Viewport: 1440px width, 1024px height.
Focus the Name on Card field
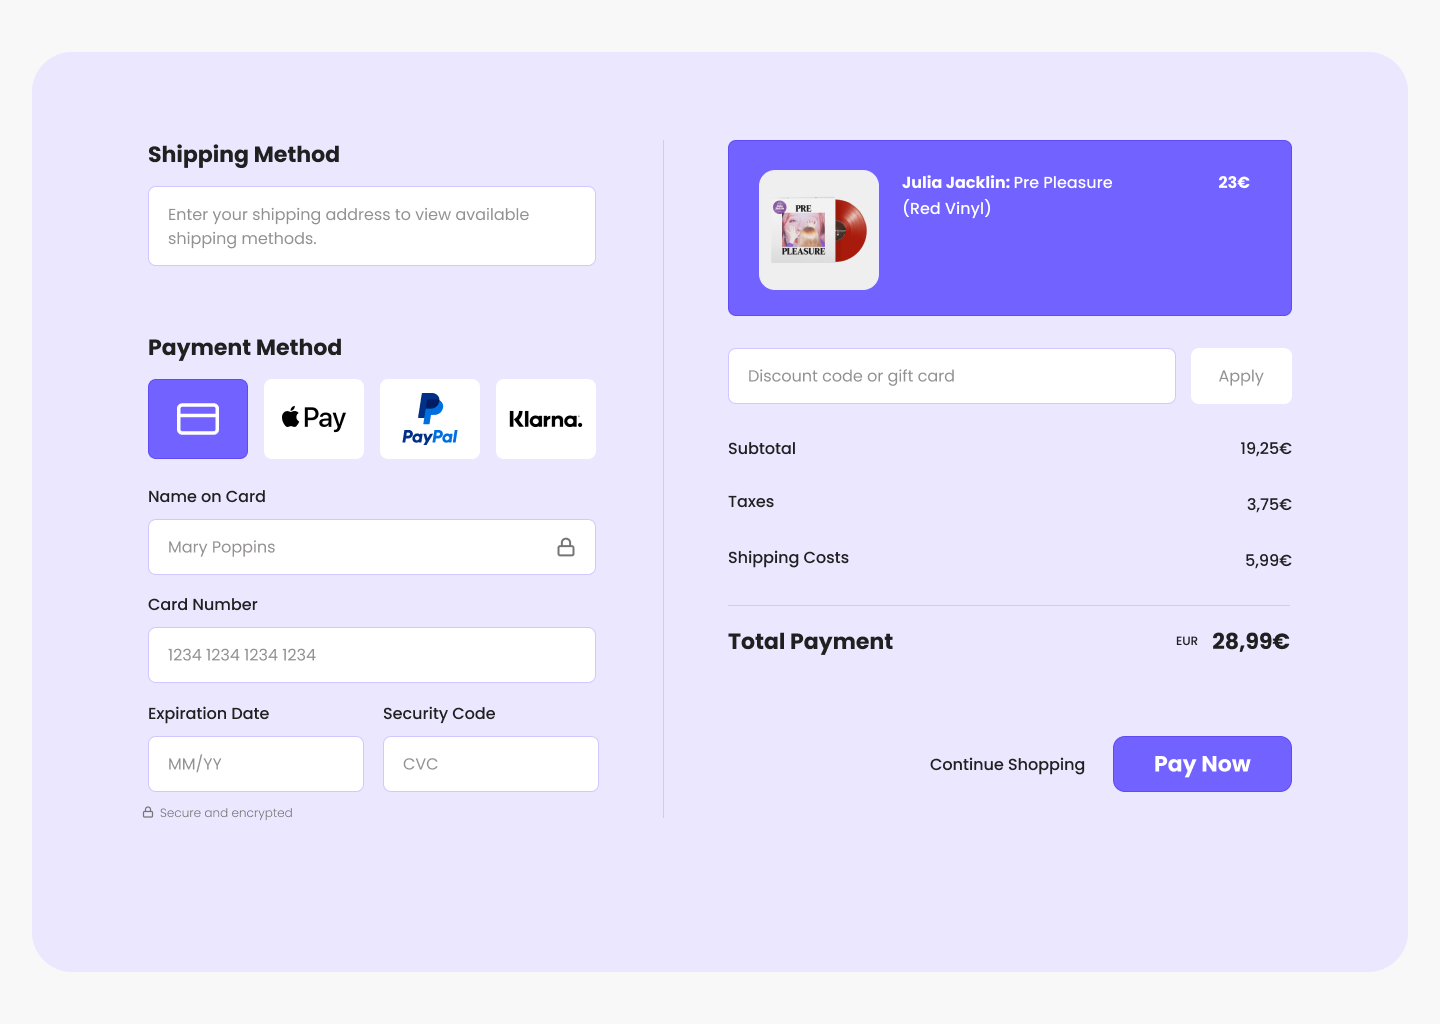tap(372, 547)
